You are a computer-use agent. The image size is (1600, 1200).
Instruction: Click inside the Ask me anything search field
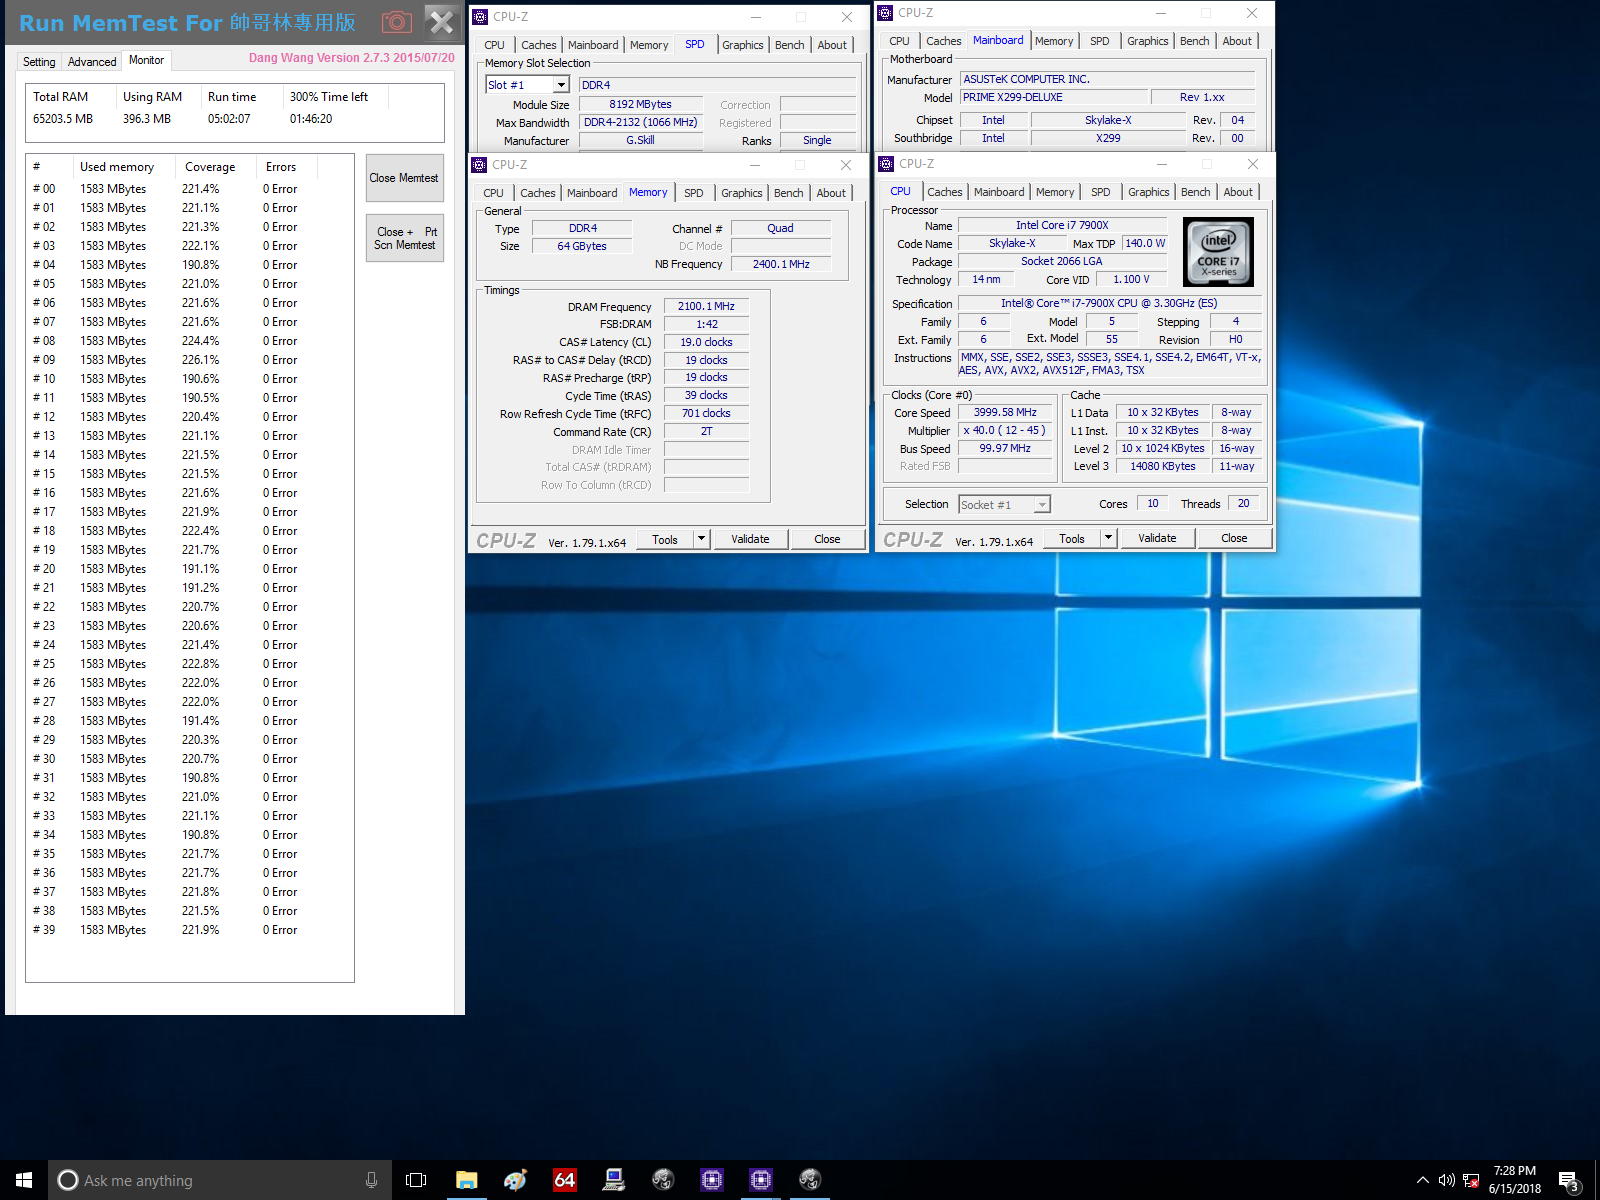click(180, 1180)
